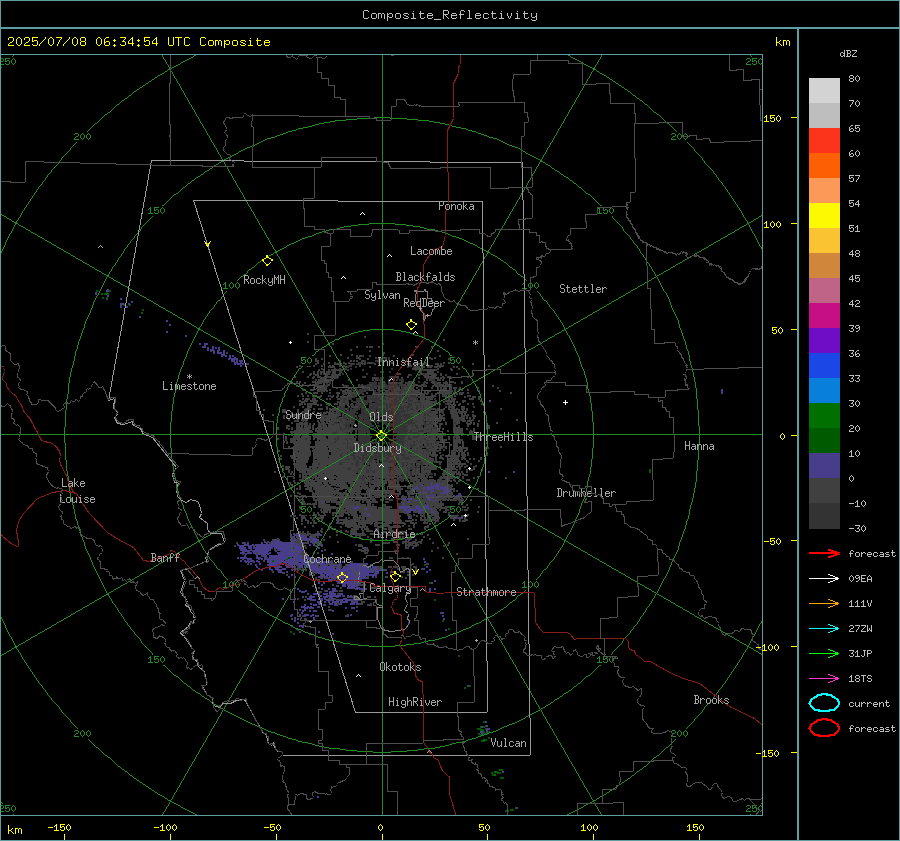Click the yellow diamond marker near Cochrane
The image size is (900, 841).
coord(342,577)
